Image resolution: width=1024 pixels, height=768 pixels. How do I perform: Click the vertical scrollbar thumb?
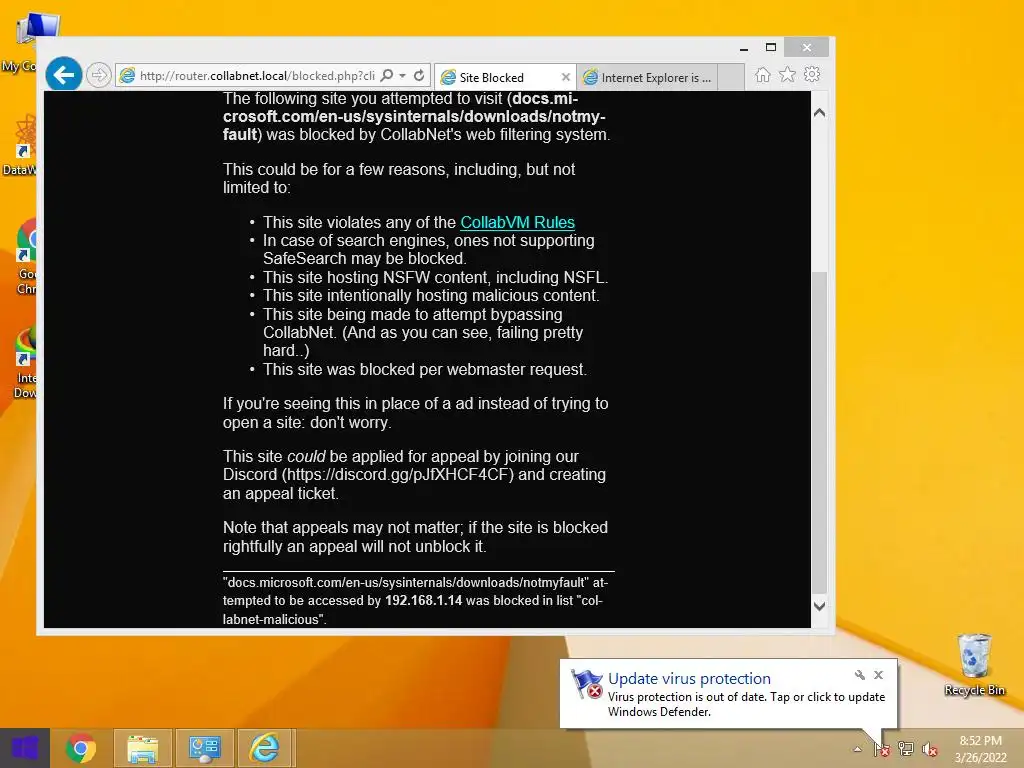[x=820, y=431]
